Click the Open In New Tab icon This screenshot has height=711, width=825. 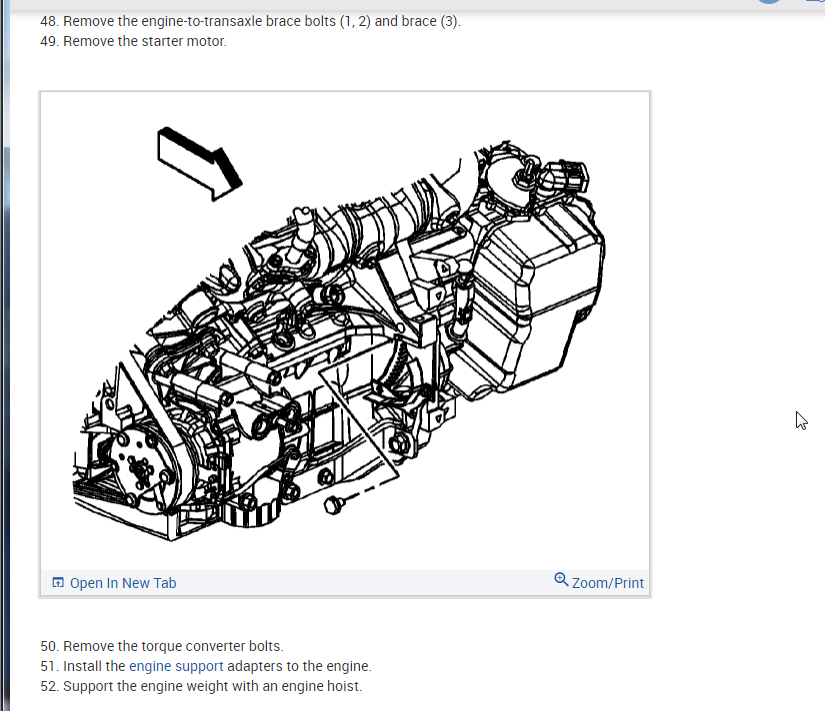click(58, 583)
